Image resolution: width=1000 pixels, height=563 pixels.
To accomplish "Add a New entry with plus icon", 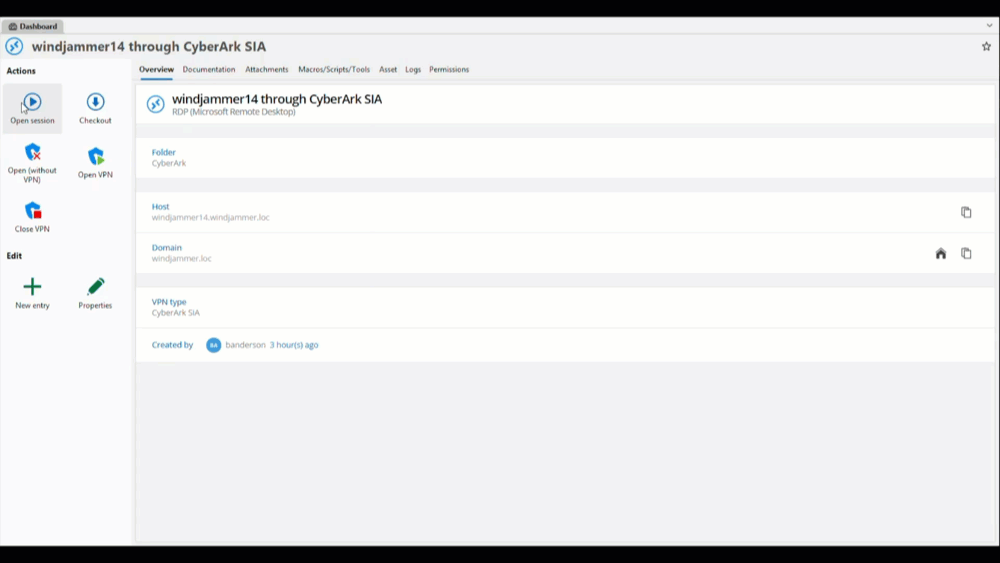I will (32, 287).
